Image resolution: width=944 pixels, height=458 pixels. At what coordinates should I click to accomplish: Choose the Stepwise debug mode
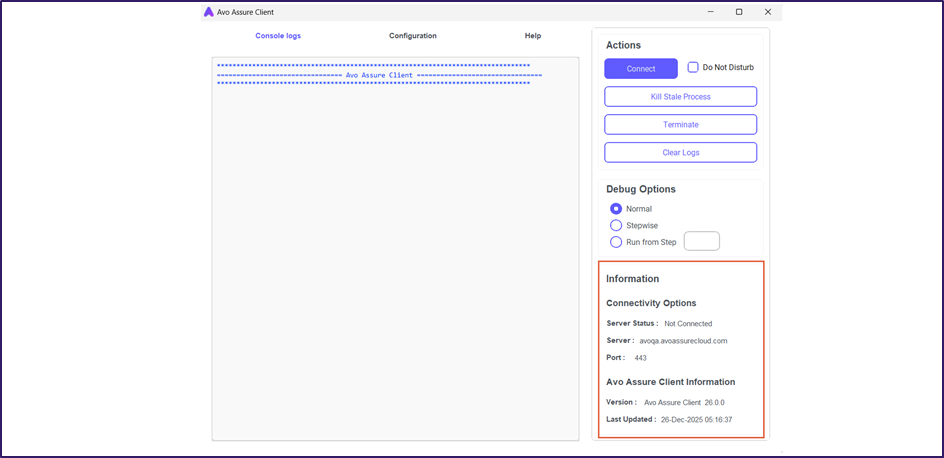click(616, 225)
